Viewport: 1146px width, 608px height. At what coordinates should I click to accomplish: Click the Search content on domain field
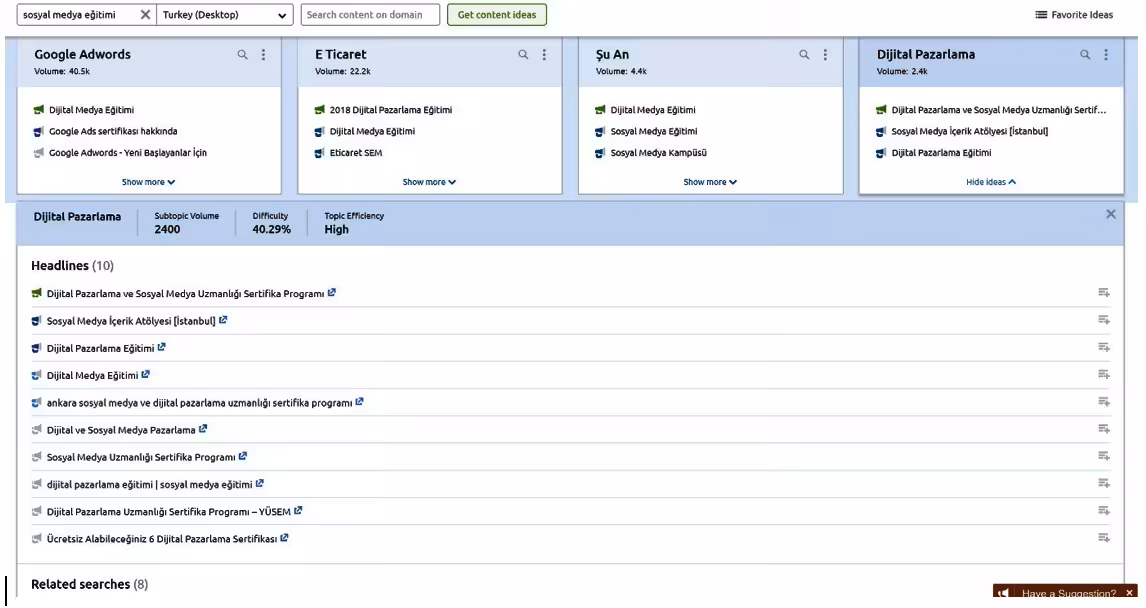click(x=370, y=15)
